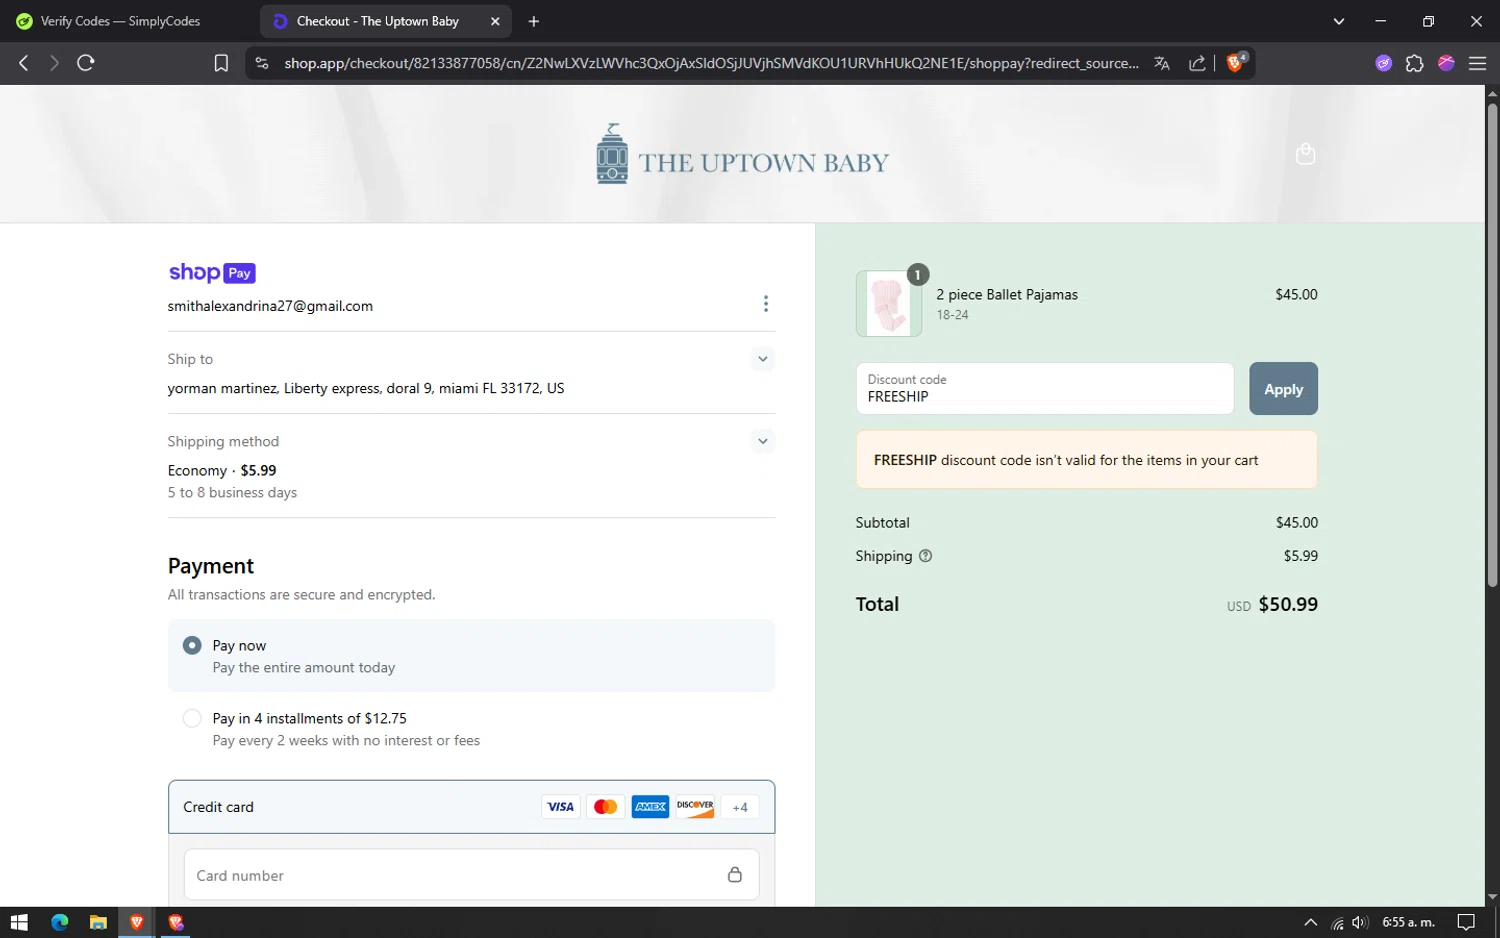The height and width of the screenshot is (938, 1500).
Task: Click the share page icon
Action: click(1197, 63)
